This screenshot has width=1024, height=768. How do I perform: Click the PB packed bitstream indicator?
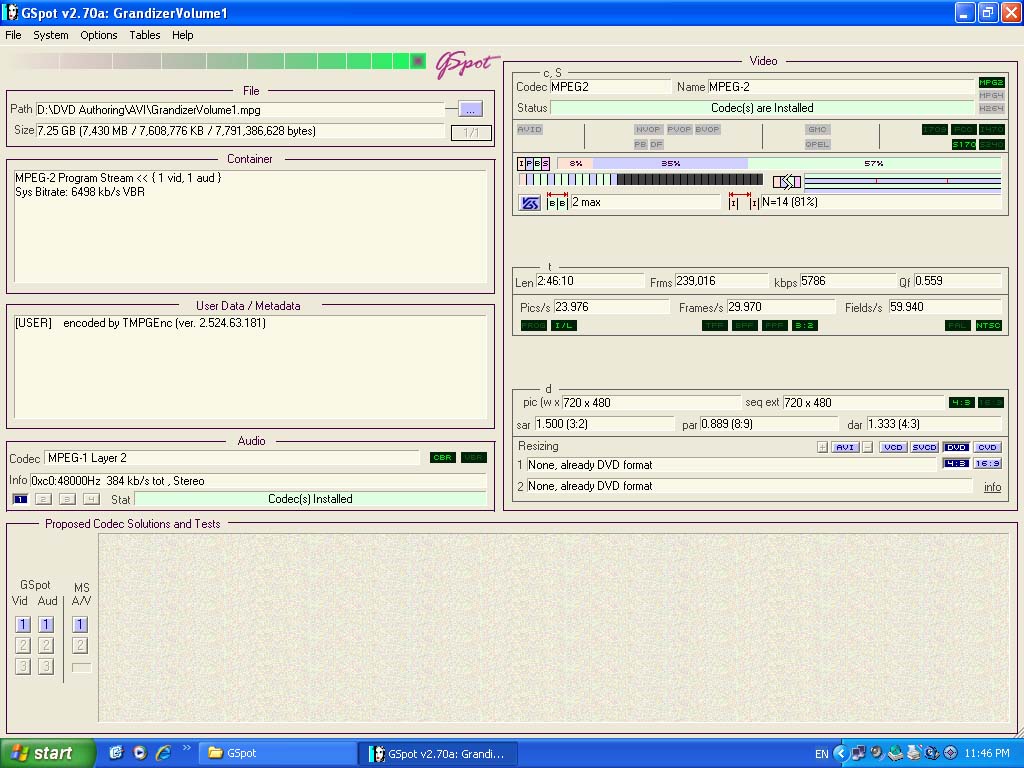pos(640,144)
